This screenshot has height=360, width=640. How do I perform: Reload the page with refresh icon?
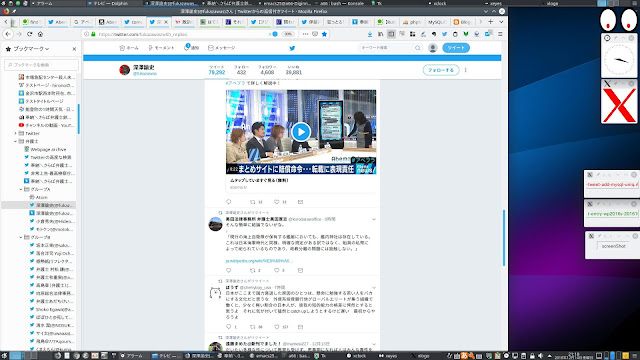click(30, 34)
